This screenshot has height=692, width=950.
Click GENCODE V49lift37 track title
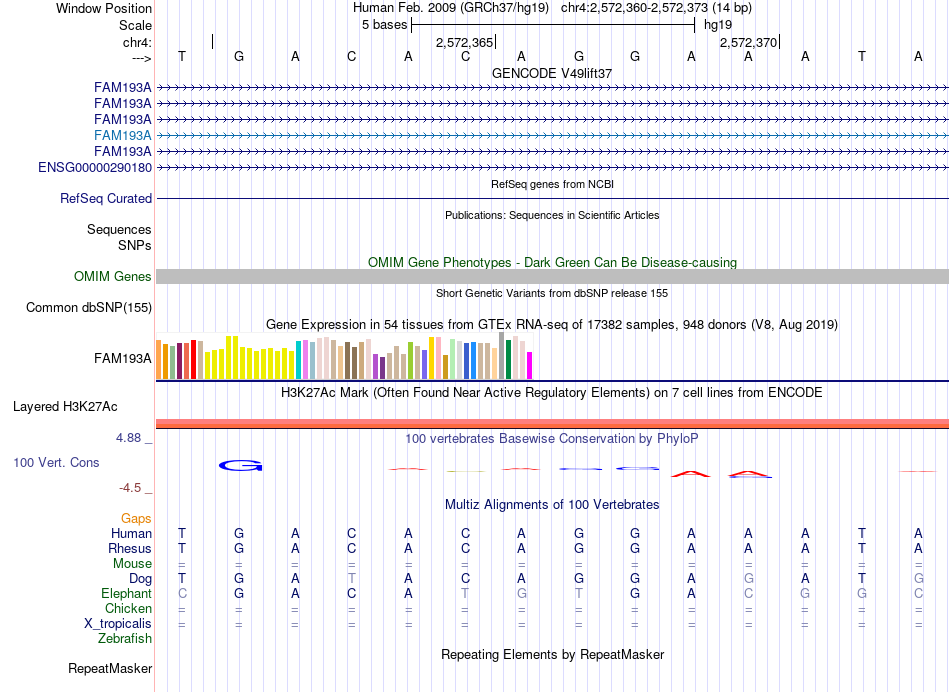(x=552, y=73)
